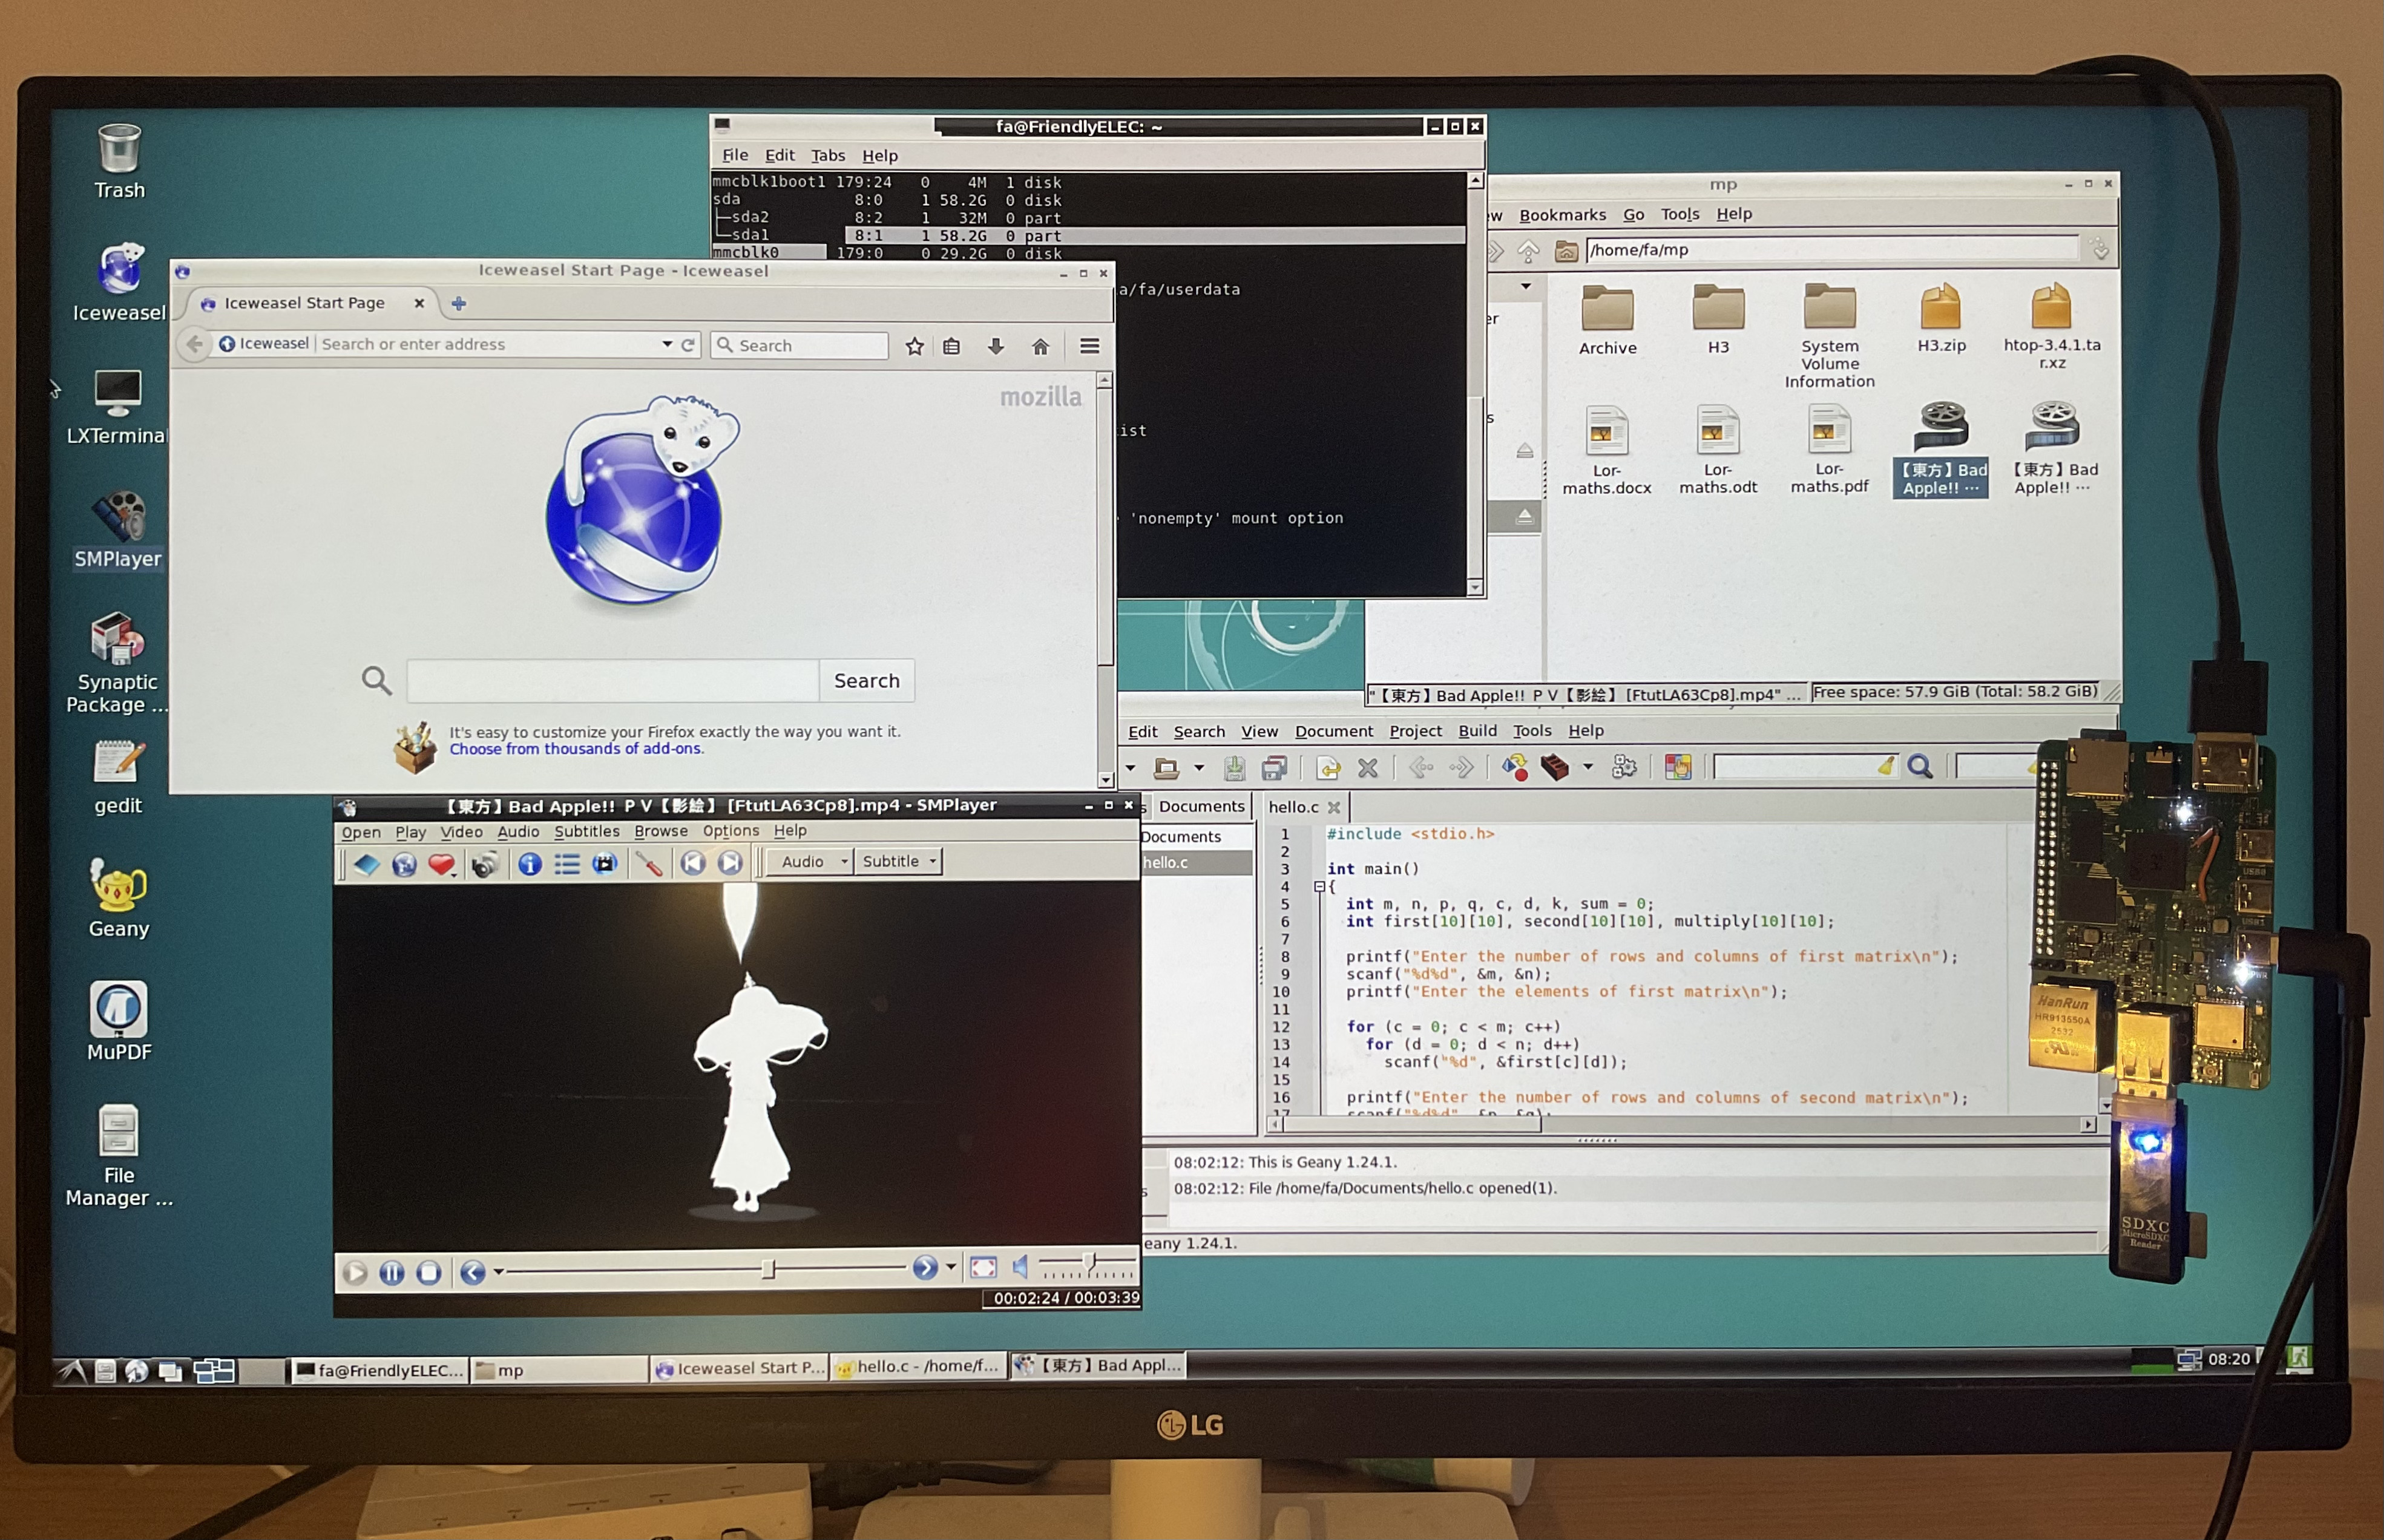Viewport: 2384px width, 1540px height.
Task: Click the Iceweasel bookmark star icon
Action: click(914, 346)
